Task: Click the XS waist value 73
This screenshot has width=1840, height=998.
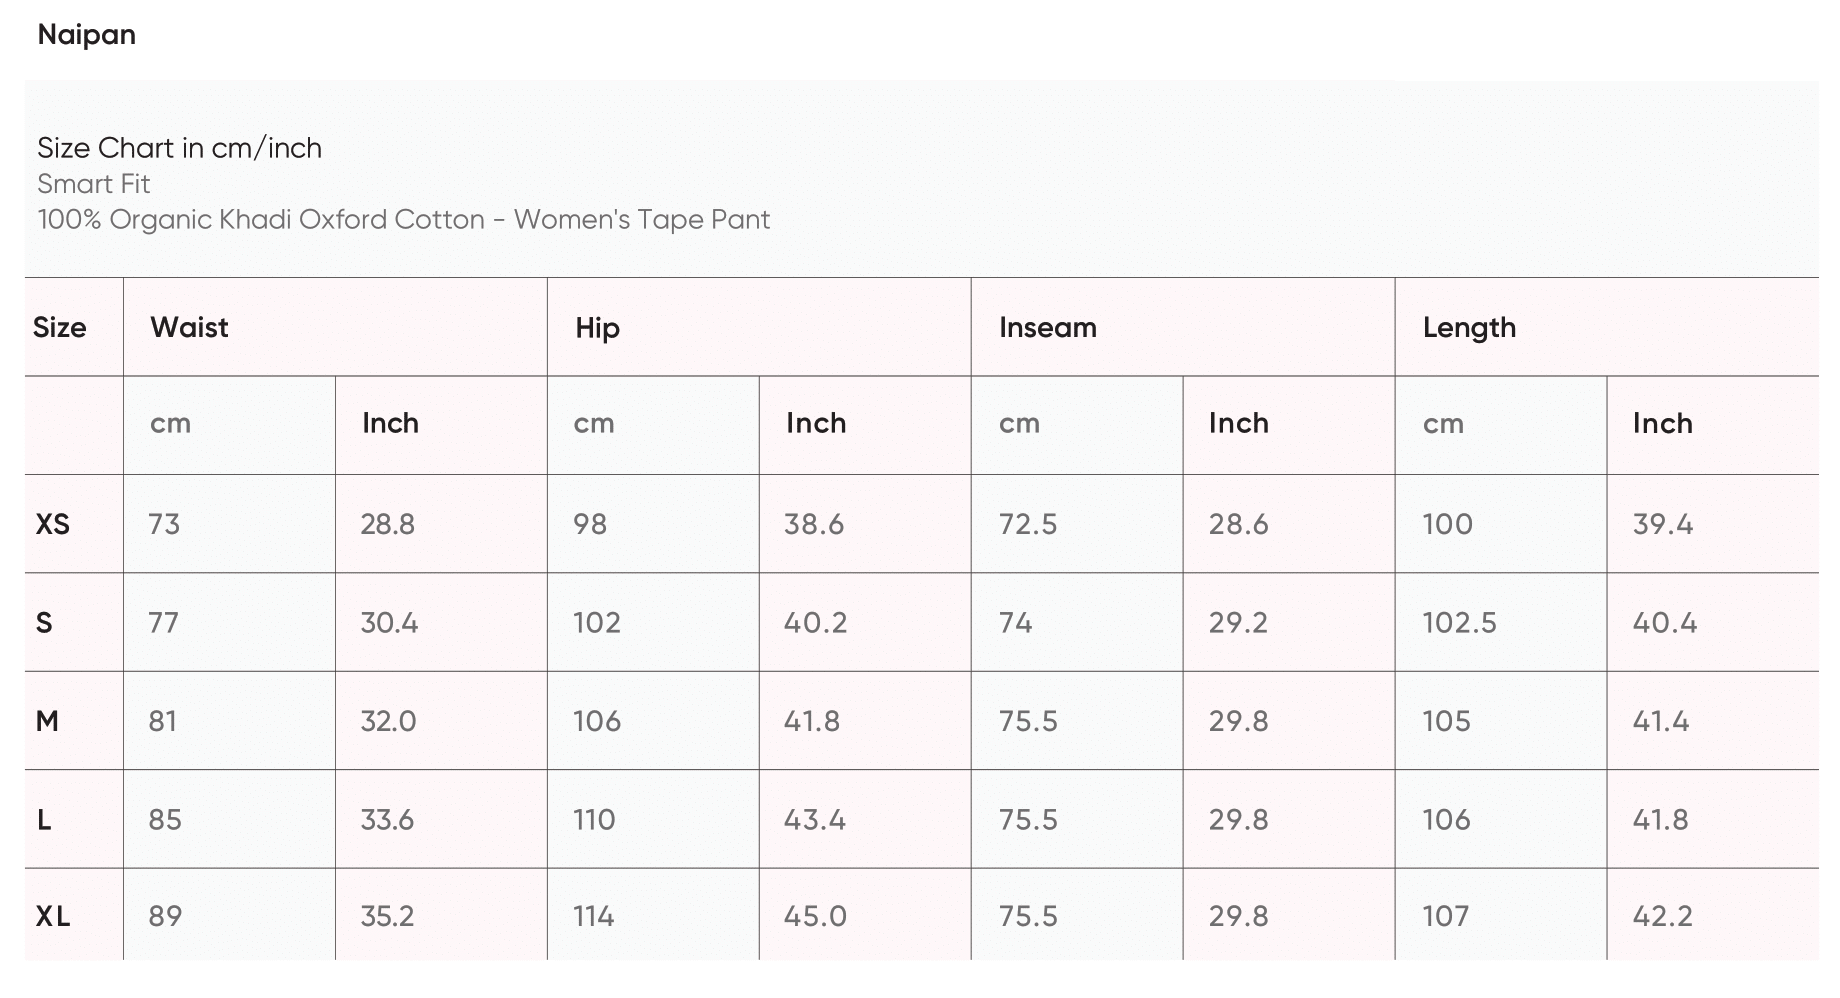Action: tap(164, 524)
